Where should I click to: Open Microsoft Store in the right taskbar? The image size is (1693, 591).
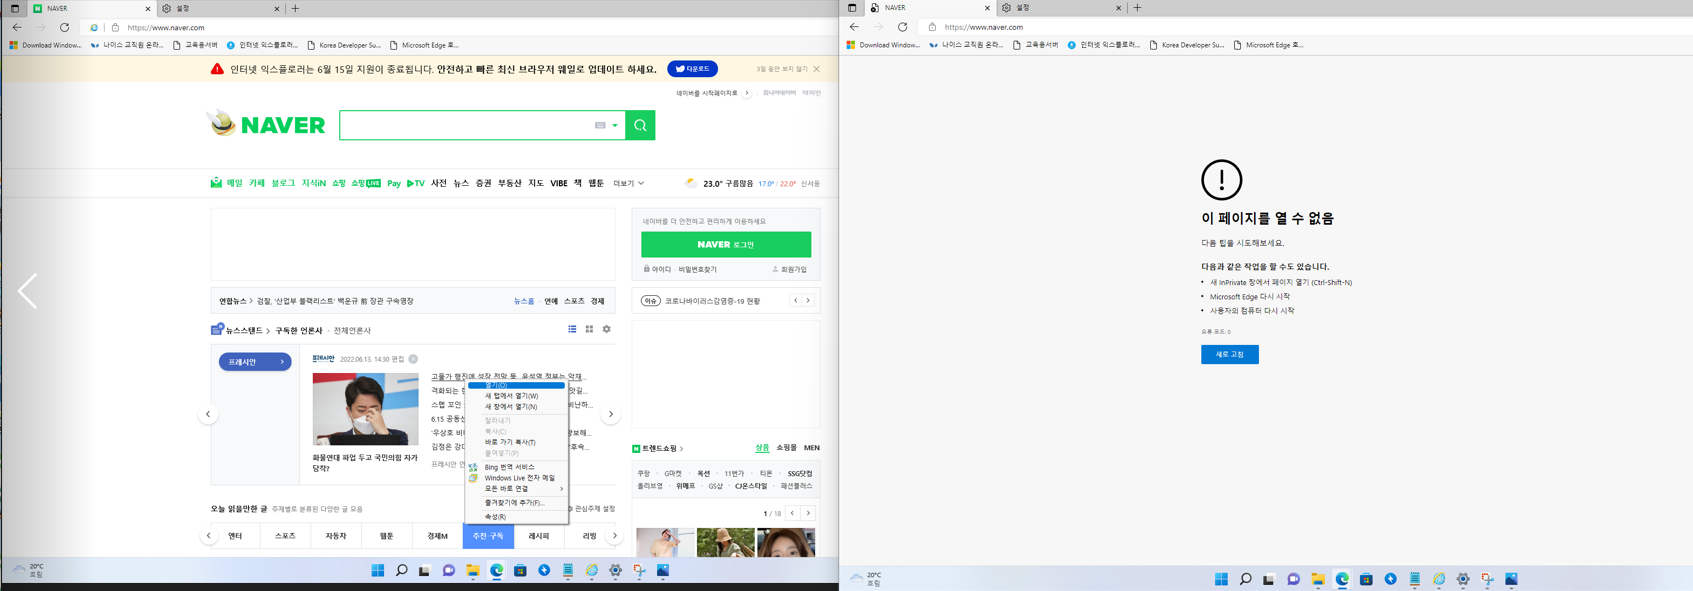[1366, 579]
